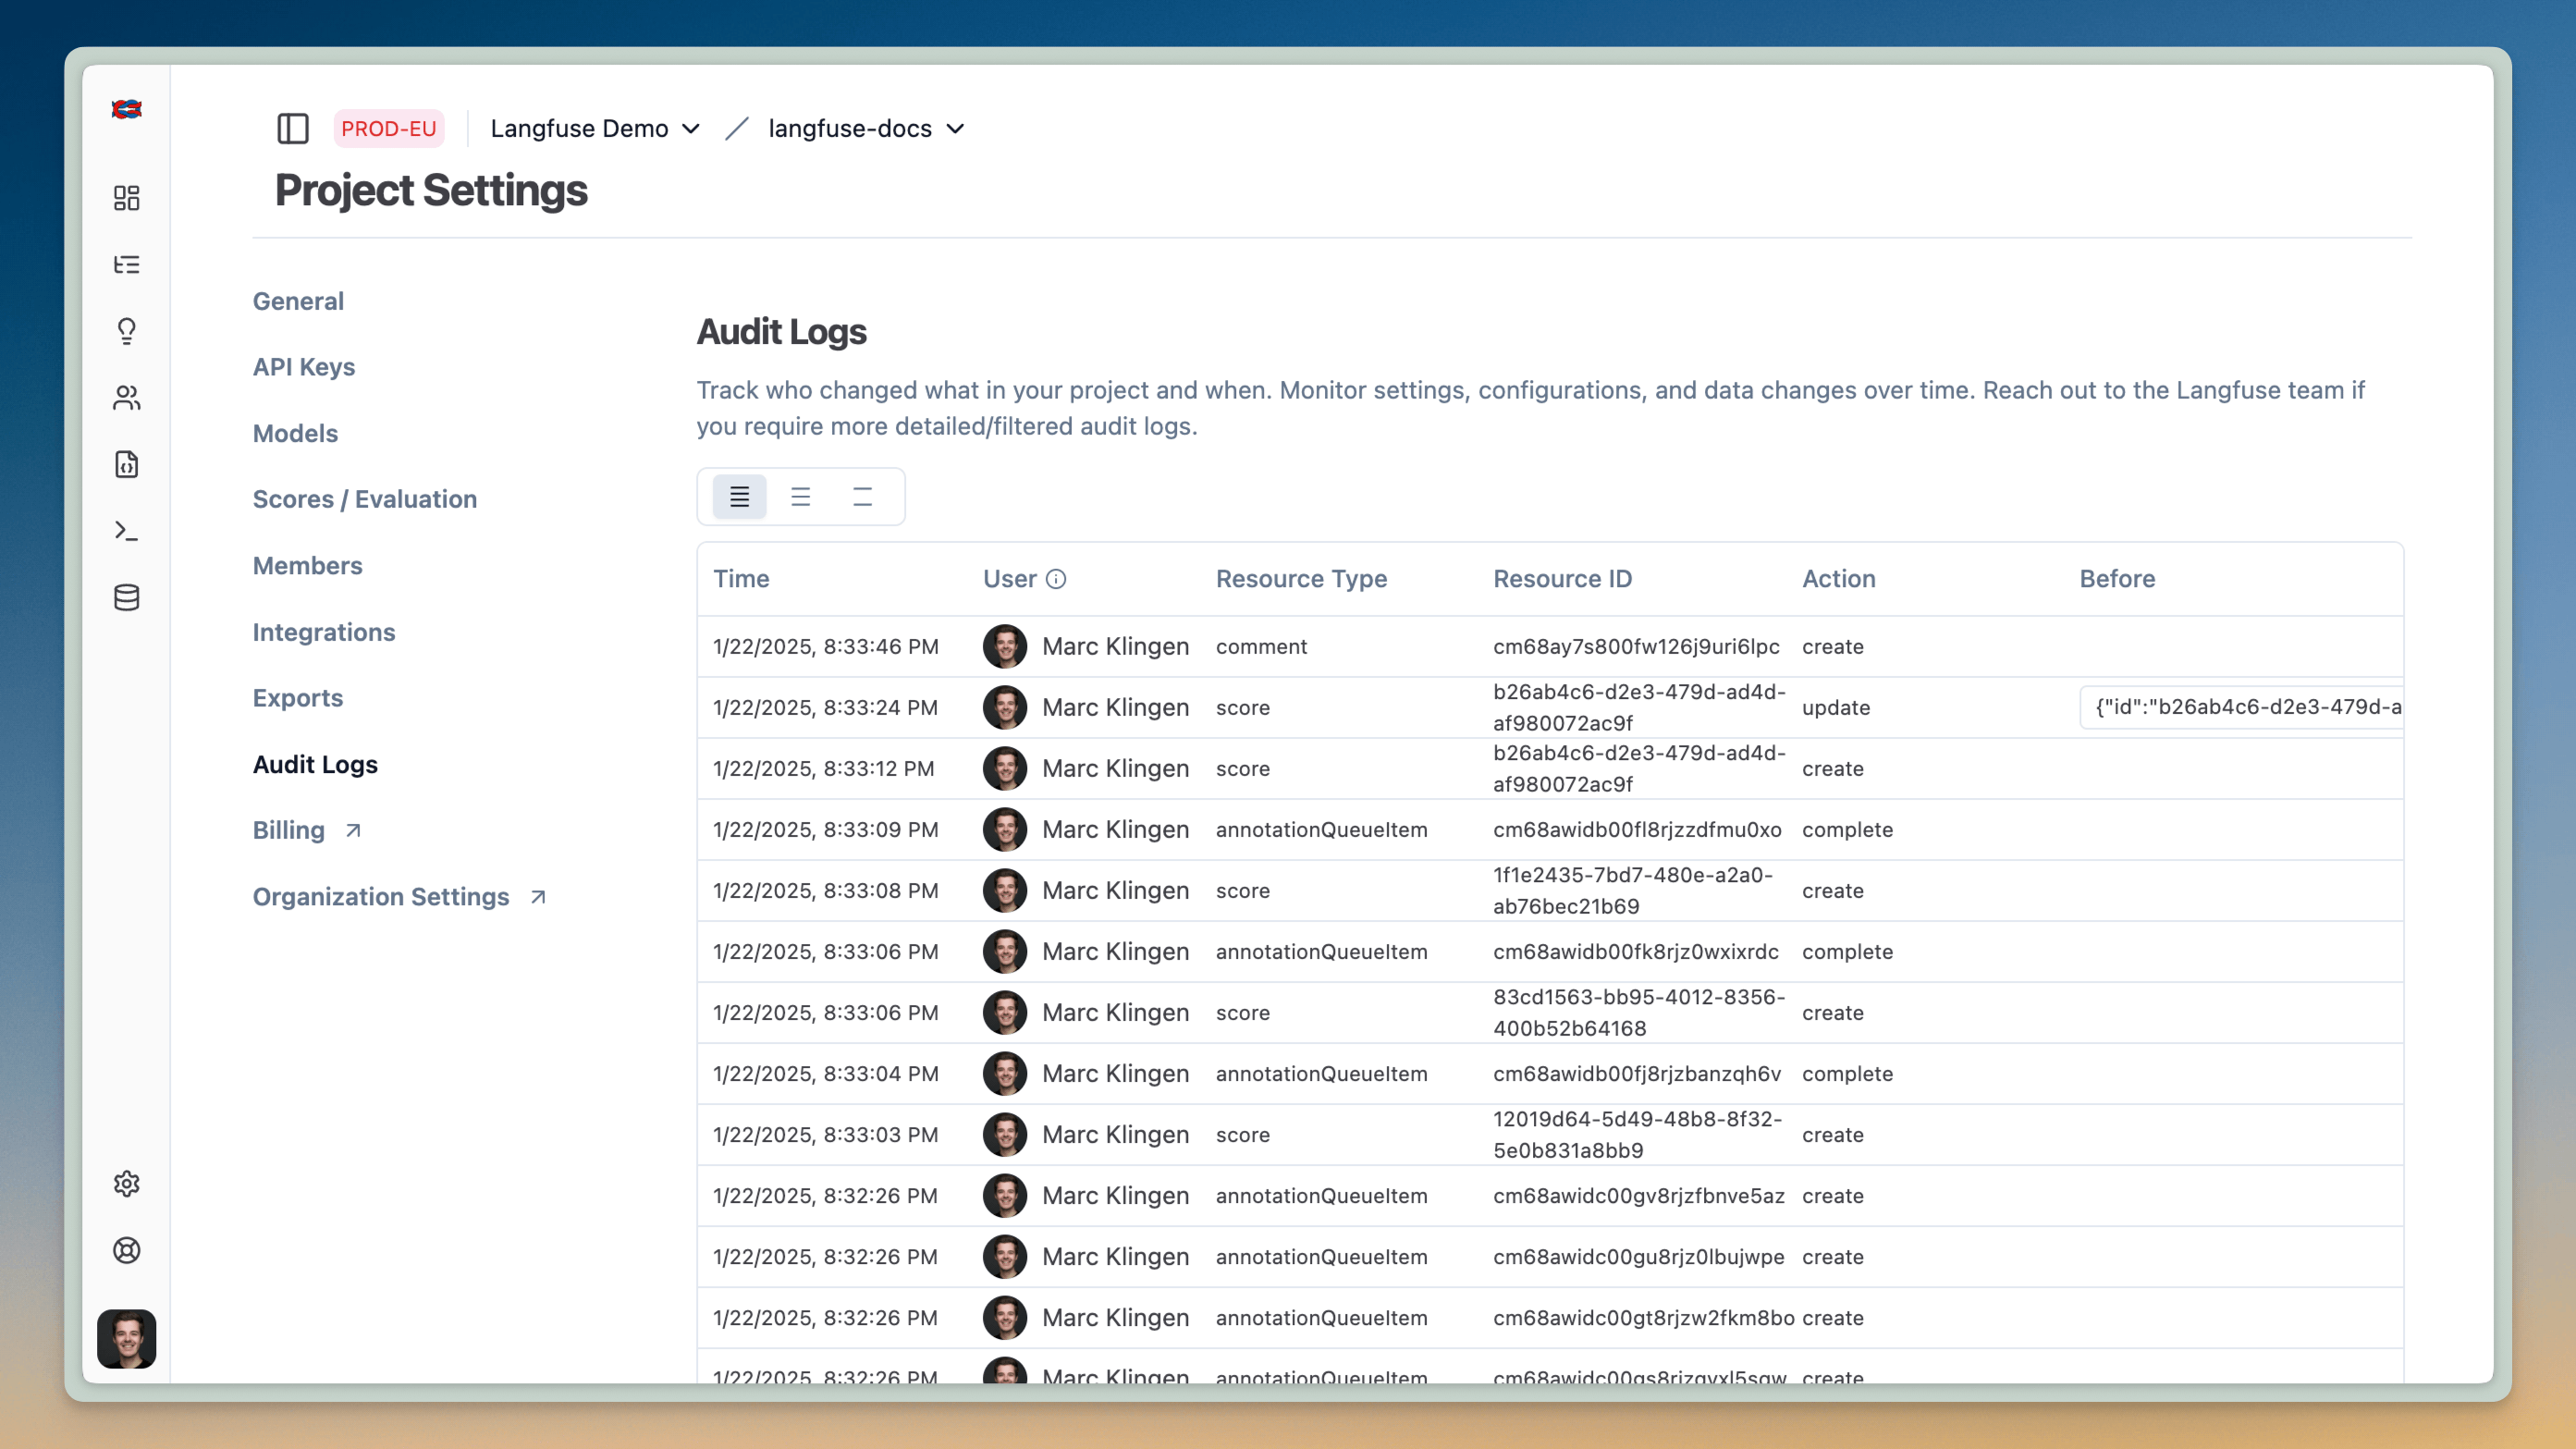Open Users via the people sidebar icon
2576x1449 pixels.
tap(126, 398)
